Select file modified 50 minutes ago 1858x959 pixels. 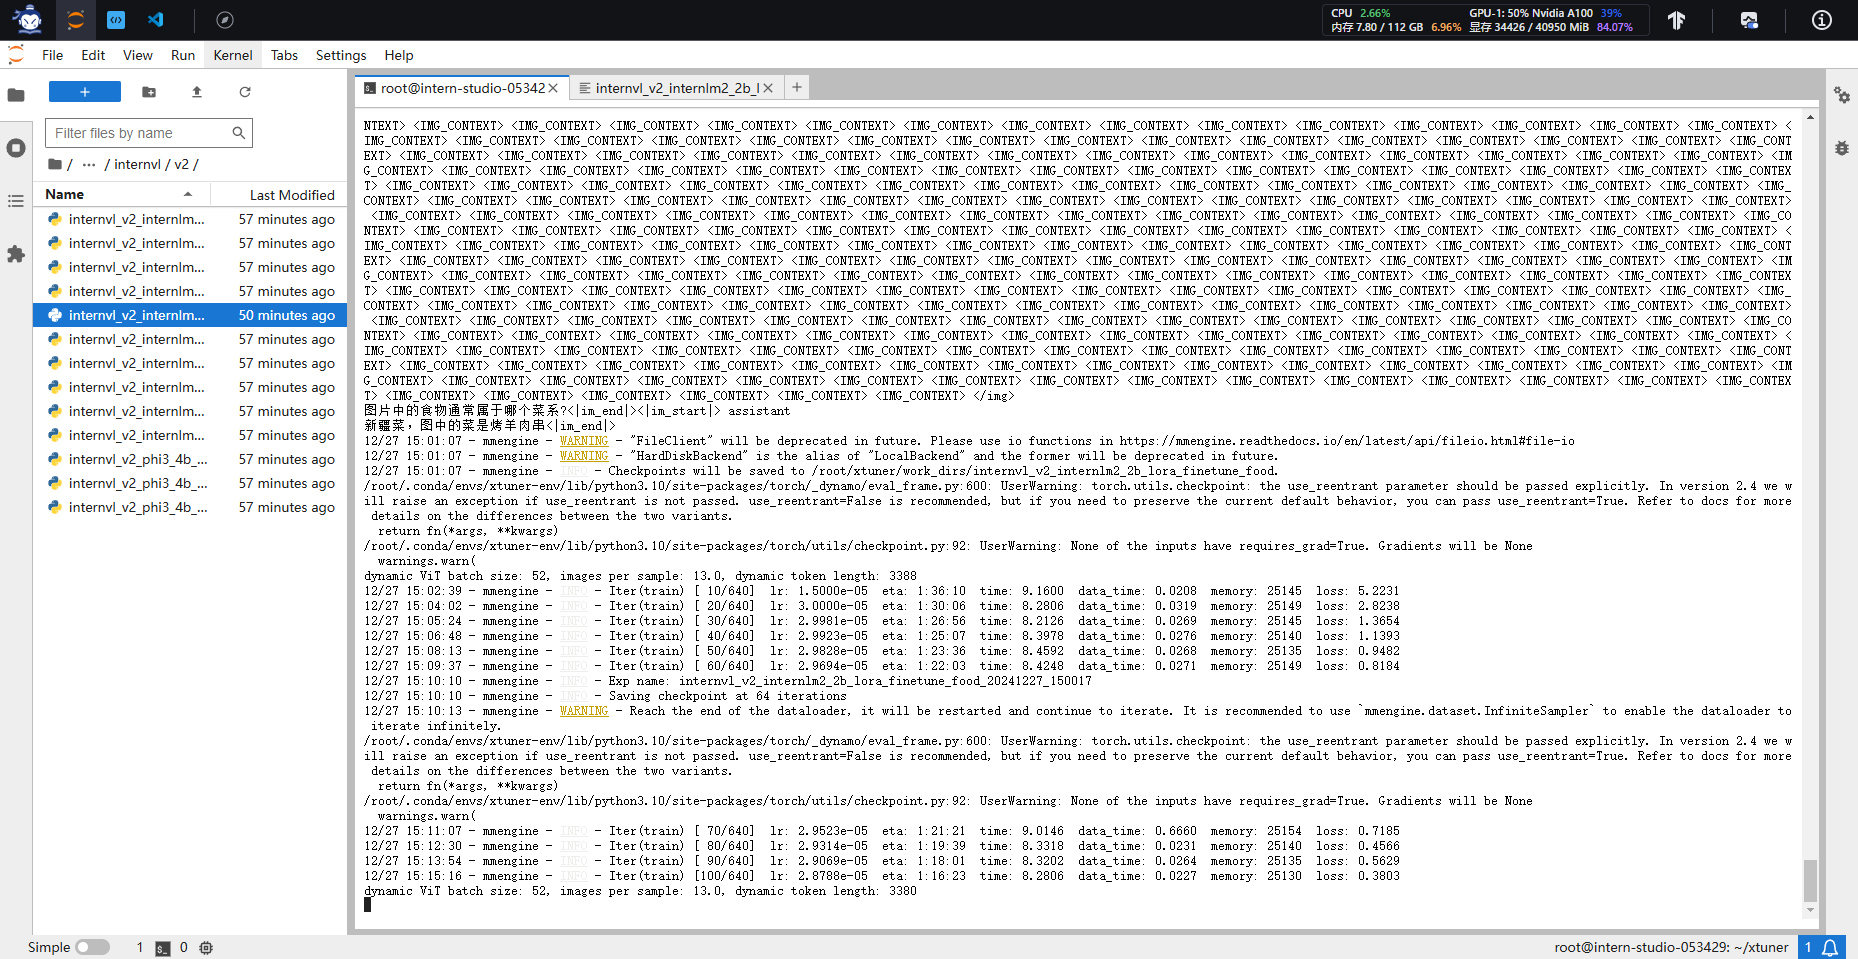(x=190, y=315)
